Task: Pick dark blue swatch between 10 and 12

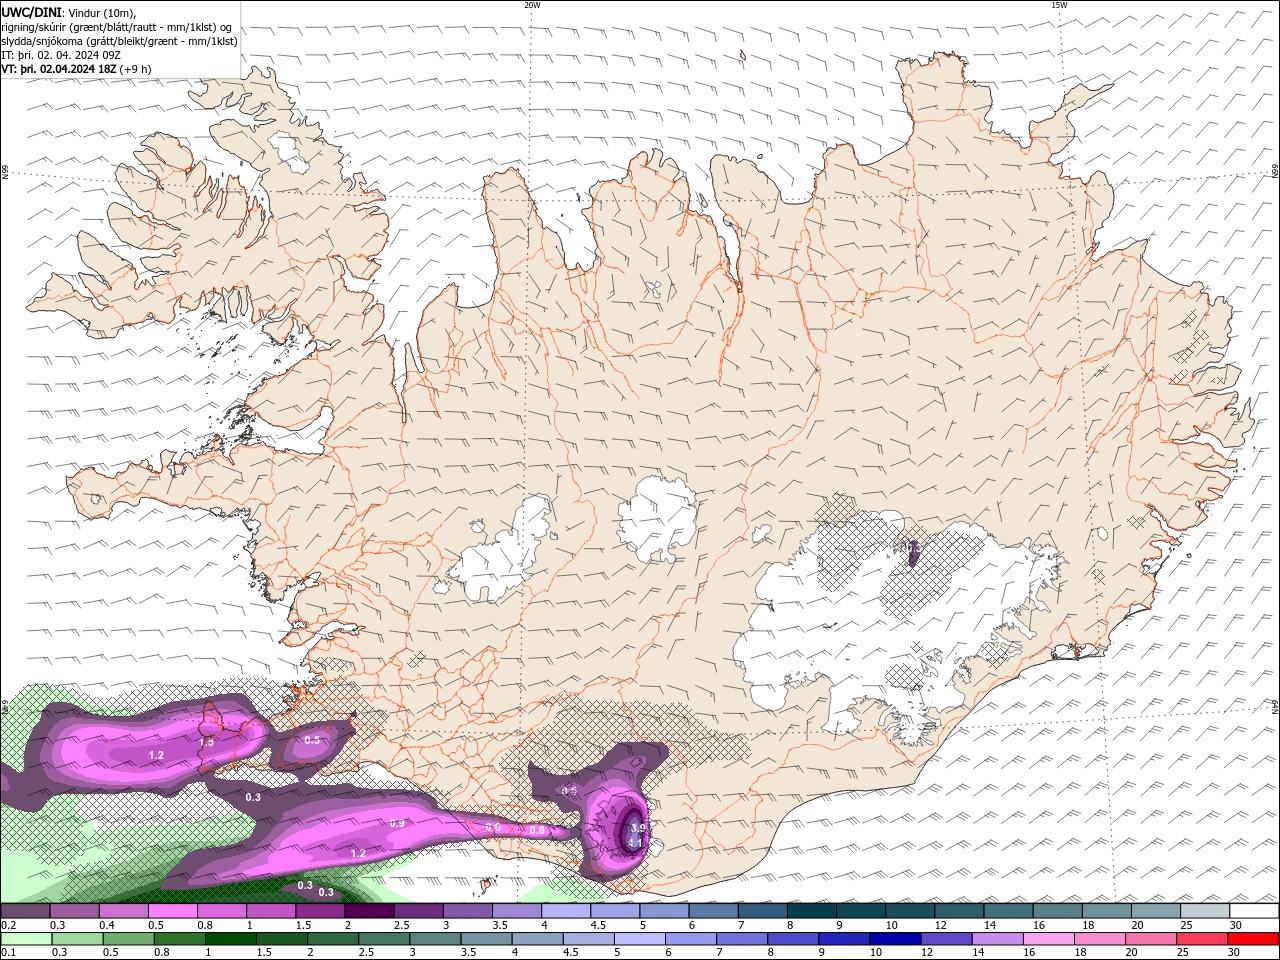Action: [894, 939]
